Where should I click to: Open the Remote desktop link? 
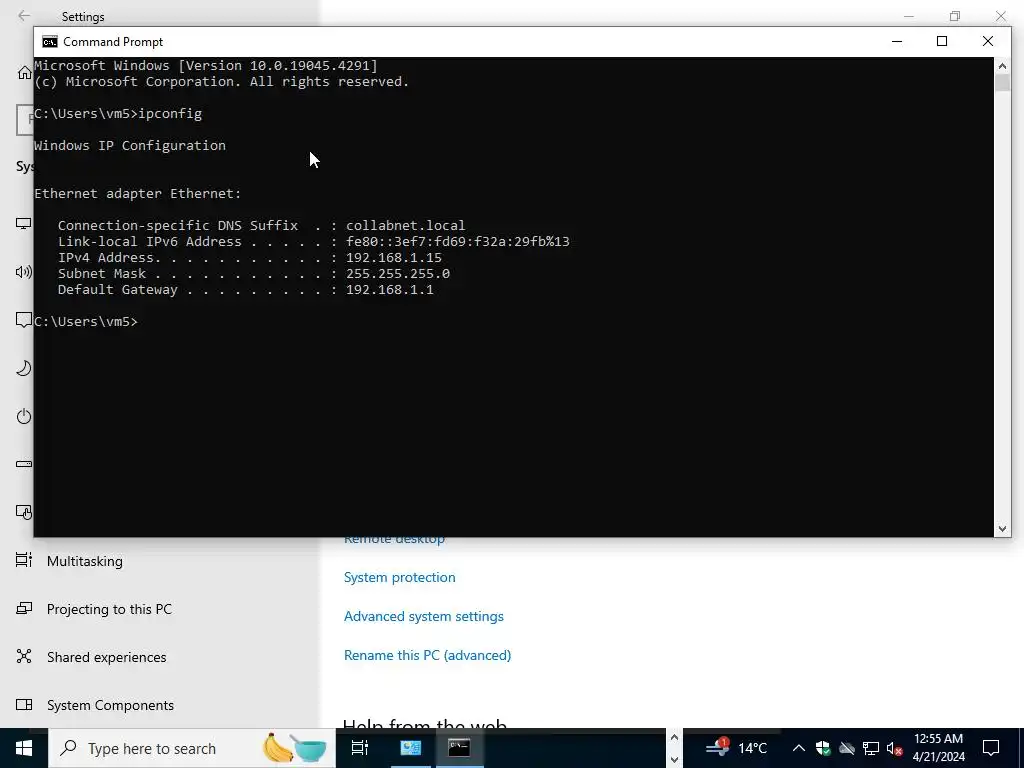tap(394, 540)
